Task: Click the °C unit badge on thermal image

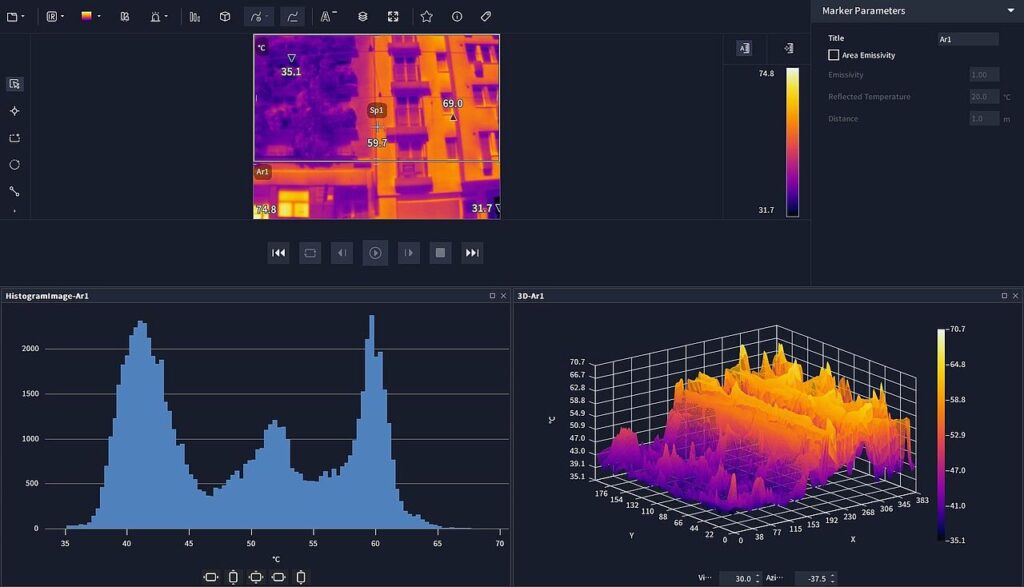Action: coord(261,48)
